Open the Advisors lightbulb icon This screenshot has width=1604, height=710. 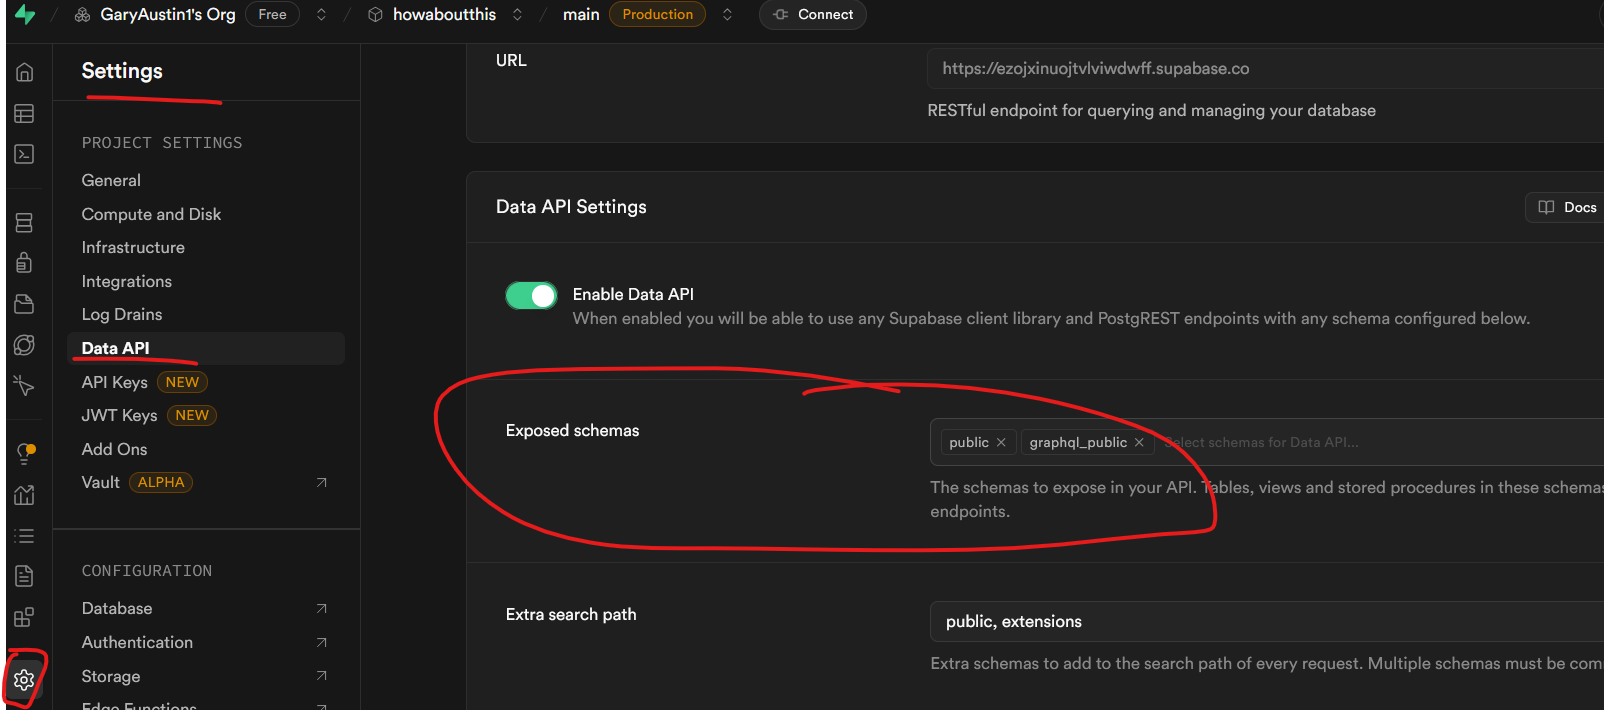[25, 453]
